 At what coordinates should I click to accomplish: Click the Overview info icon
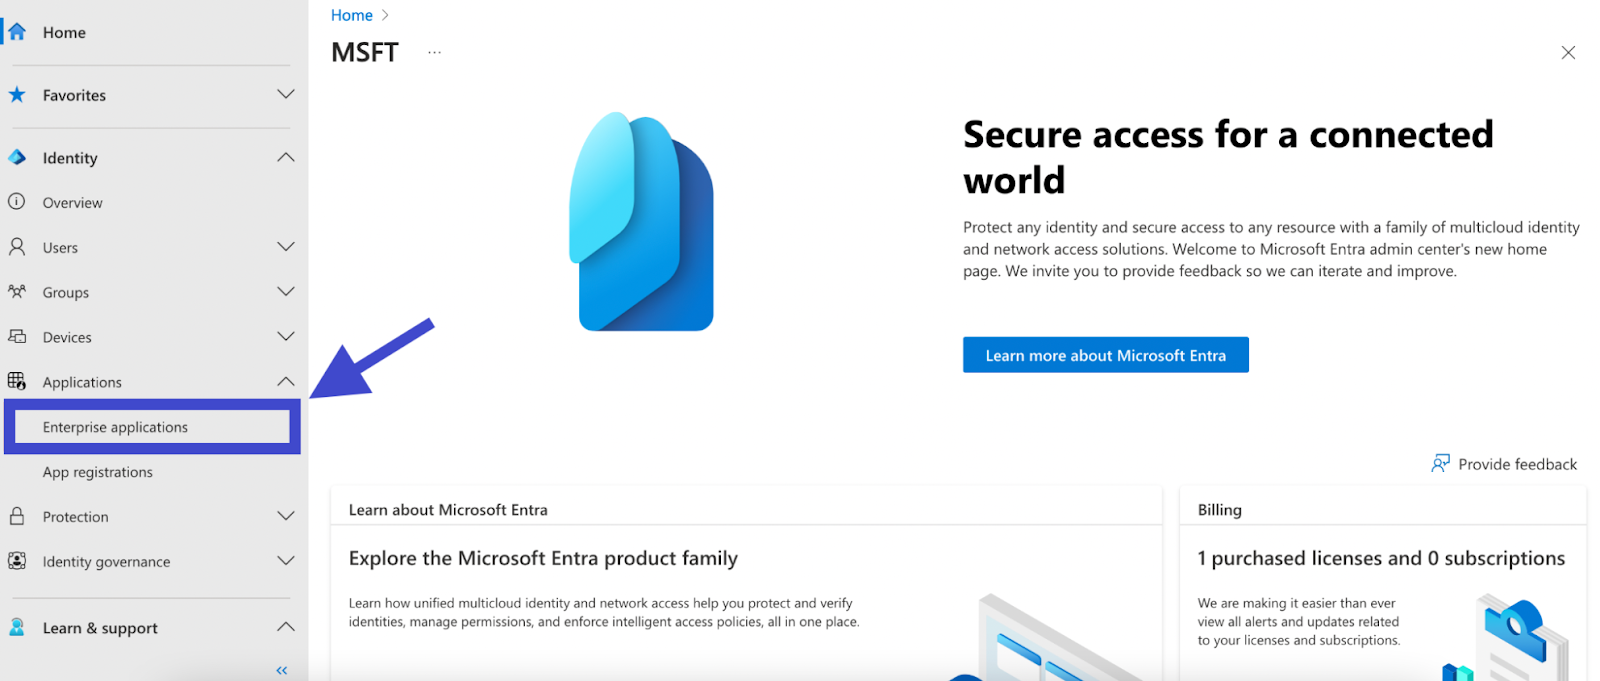17,202
